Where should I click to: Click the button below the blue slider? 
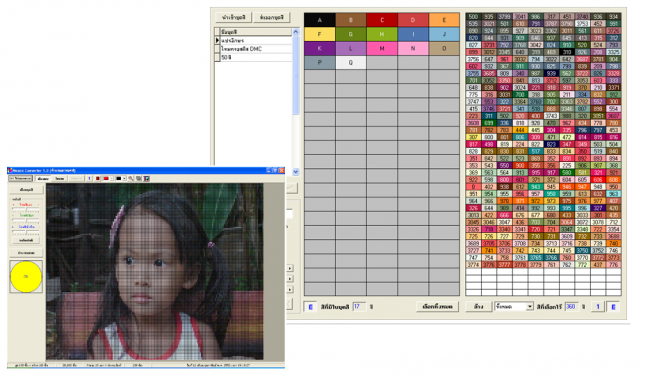(x=26, y=240)
